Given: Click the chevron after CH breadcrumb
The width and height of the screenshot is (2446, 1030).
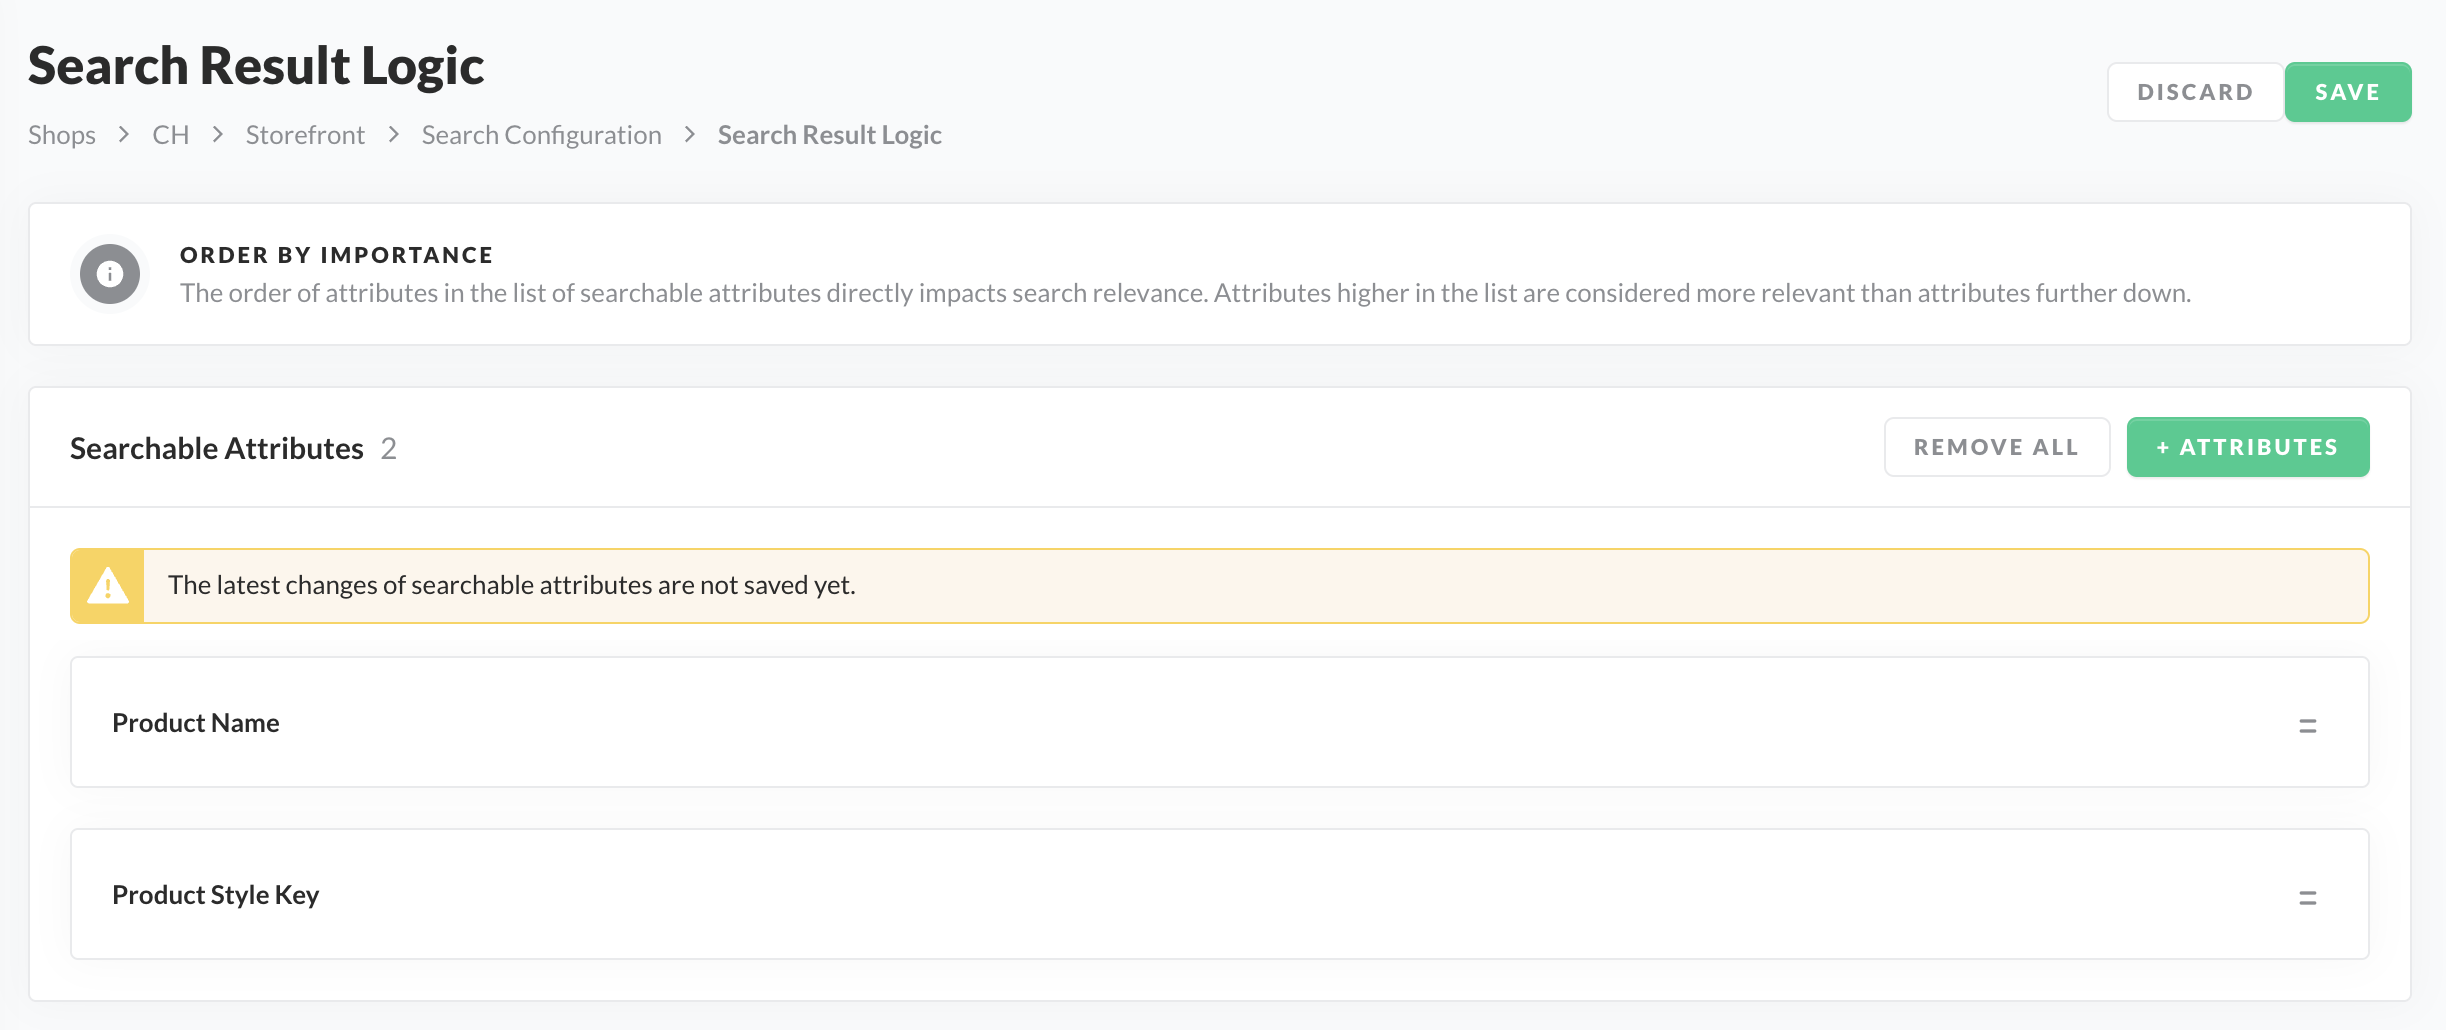Looking at the screenshot, I should (217, 134).
